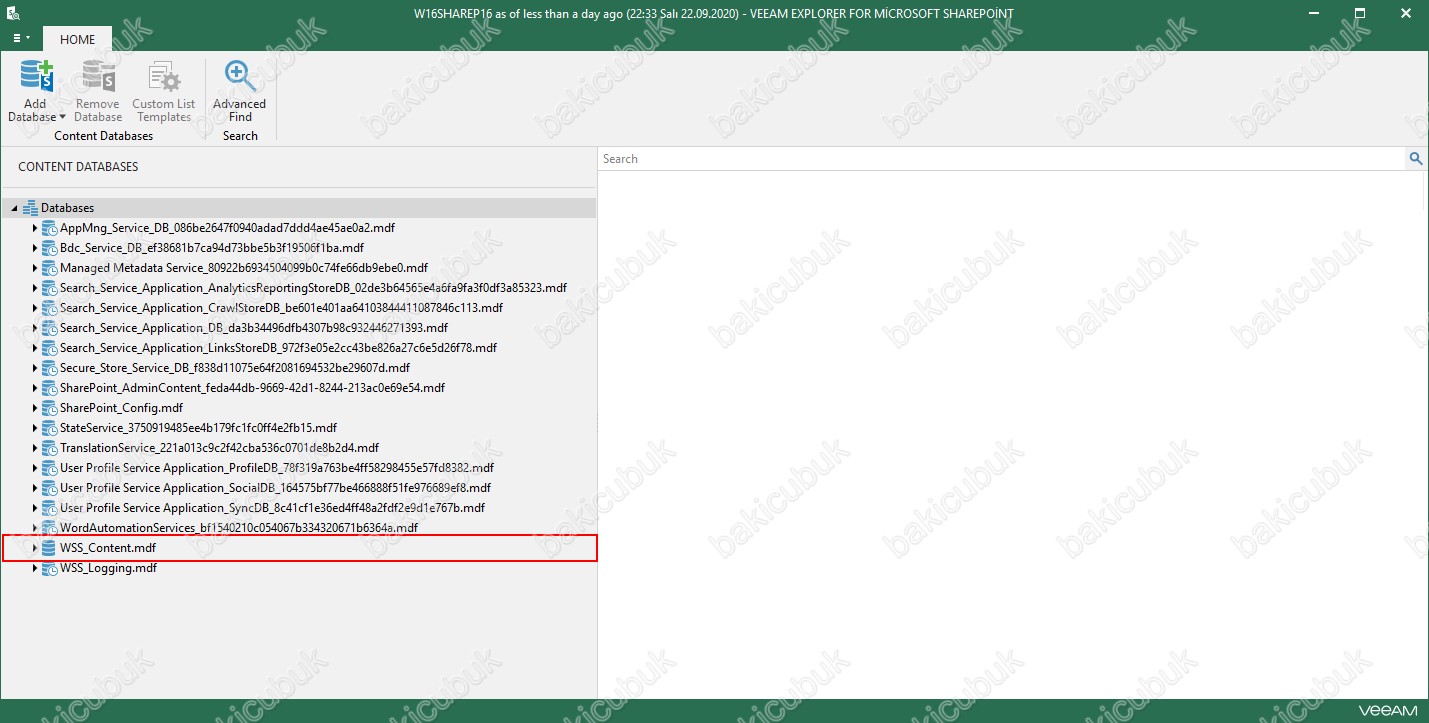Viewport: 1429px width, 723px height.
Task: Expand SharePoint_Config.mdf node
Action: (35, 408)
